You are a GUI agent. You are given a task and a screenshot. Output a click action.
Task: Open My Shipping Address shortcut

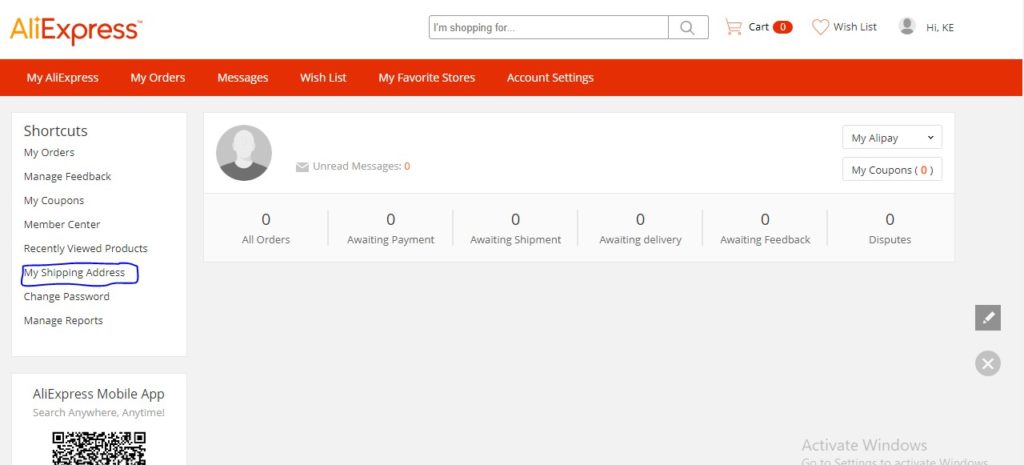tap(74, 272)
